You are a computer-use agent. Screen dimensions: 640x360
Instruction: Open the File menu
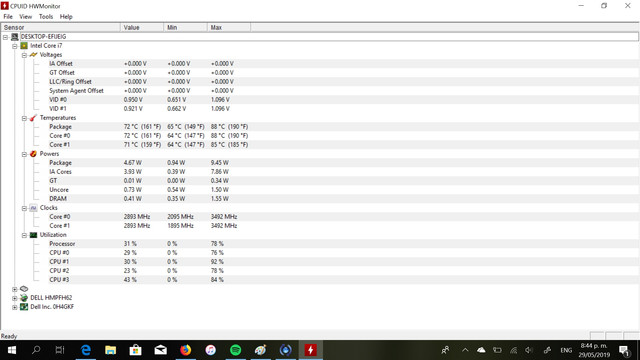tap(8, 17)
